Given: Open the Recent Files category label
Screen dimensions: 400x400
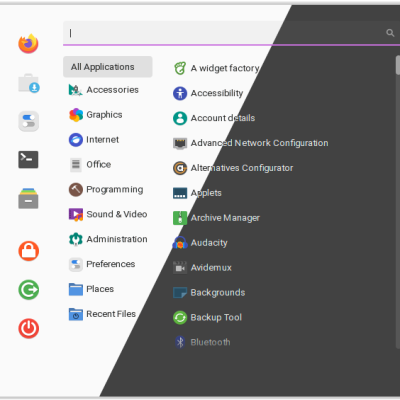Looking at the screenshot, I should click(111, 314).
